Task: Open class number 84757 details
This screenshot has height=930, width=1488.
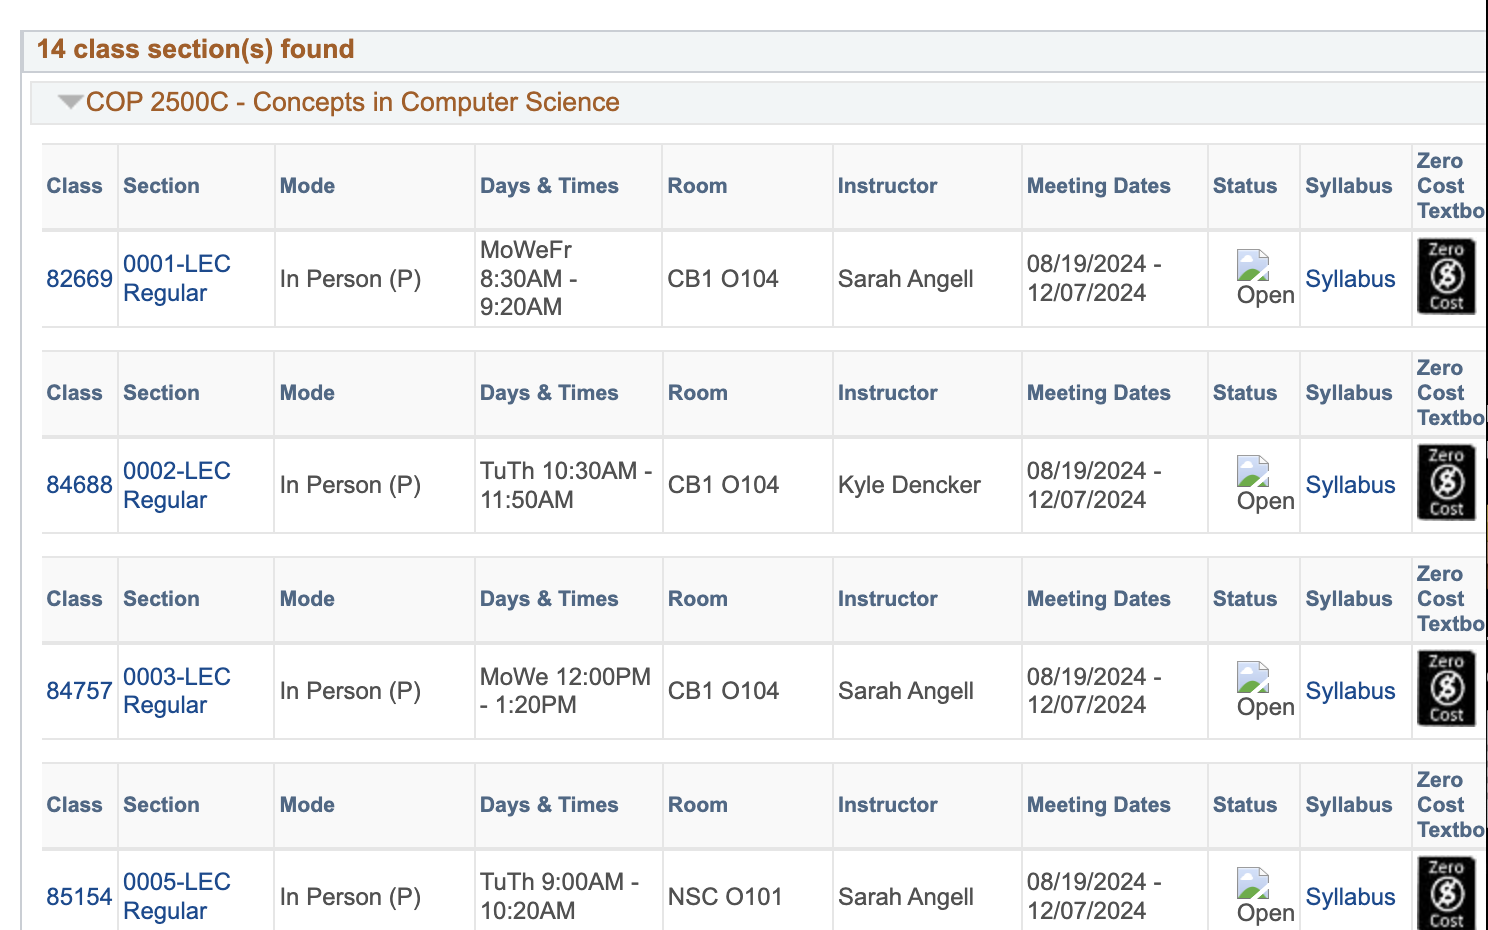Action: [79, 691]
